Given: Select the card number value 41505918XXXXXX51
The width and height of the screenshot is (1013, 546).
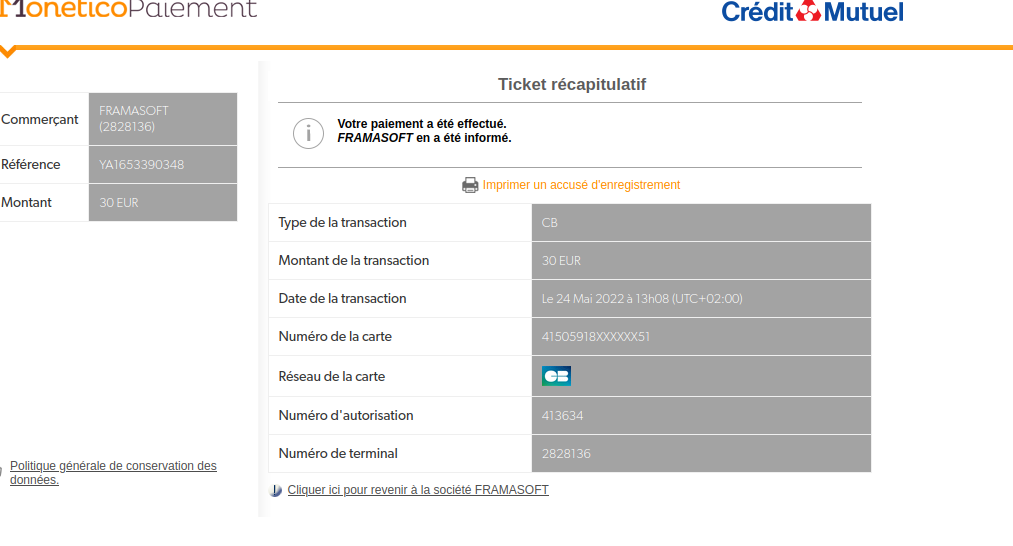Looking at the screenshot, I should tap(596, 337).
